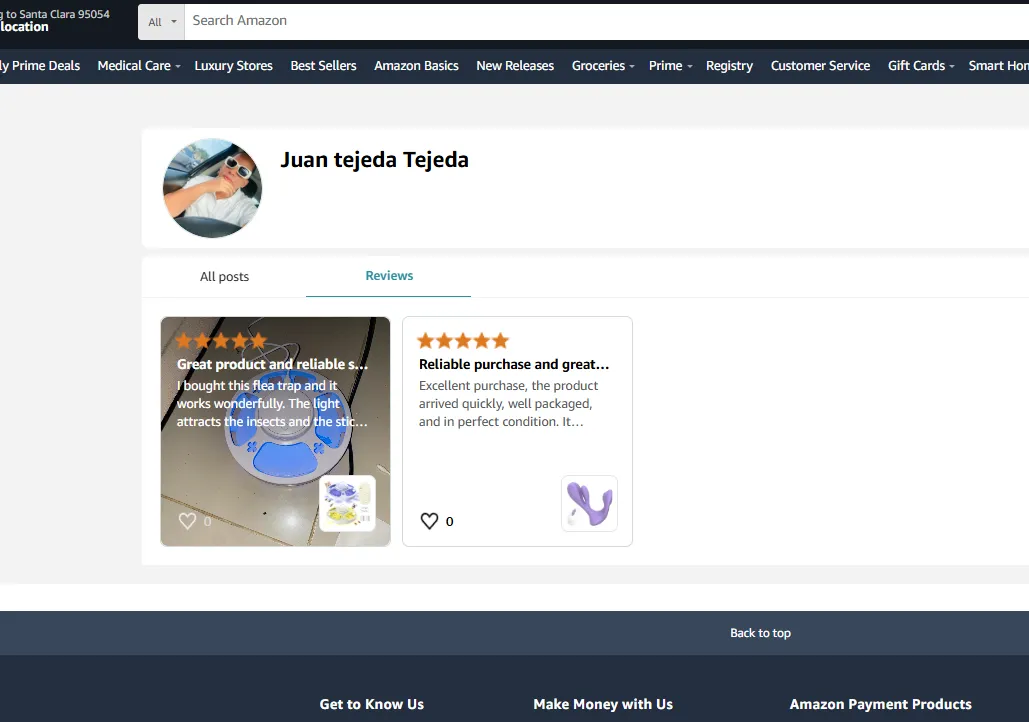Expand the Medical Care menu
Image resolution: width=1029 pixels, height=722 pixels.
click(137, 65)
